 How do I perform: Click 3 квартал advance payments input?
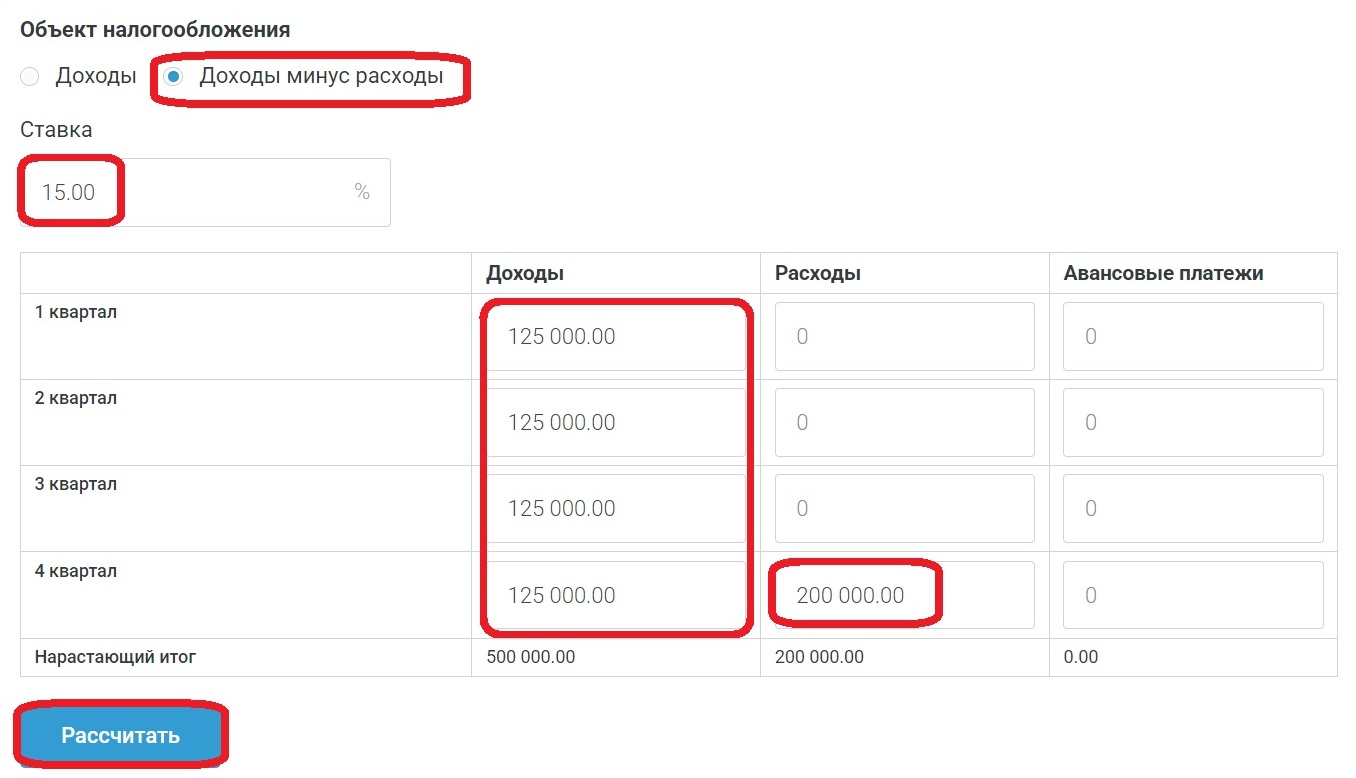click(1192, 509)
